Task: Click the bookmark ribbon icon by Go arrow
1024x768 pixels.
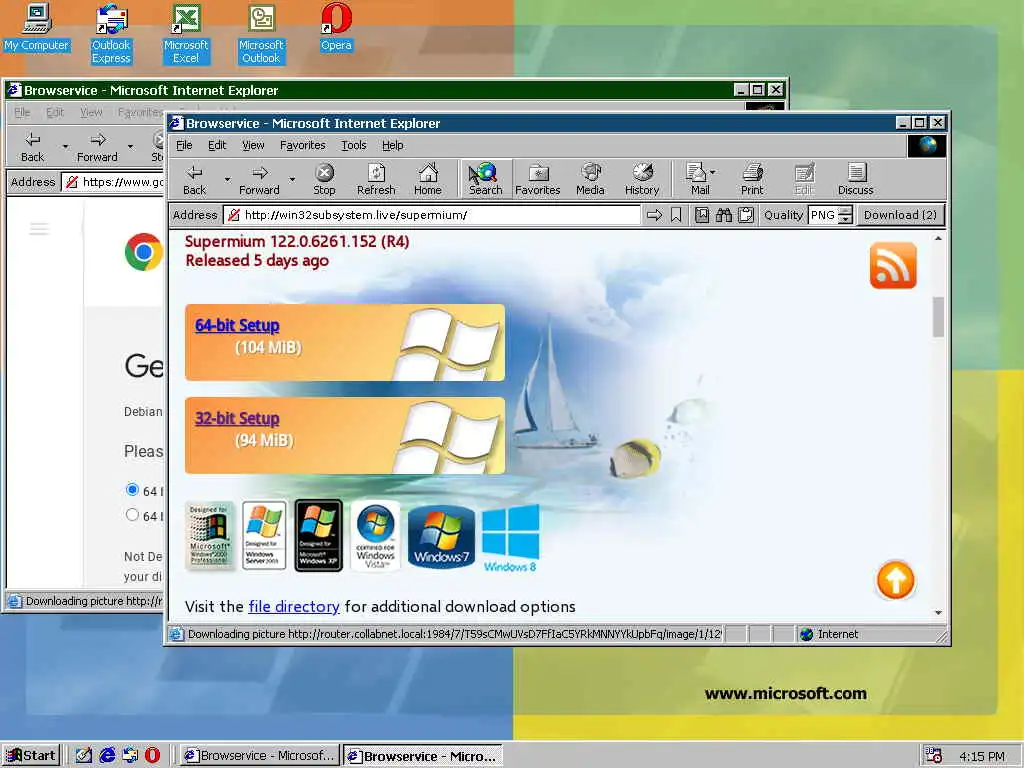Action: coord(676,215)
